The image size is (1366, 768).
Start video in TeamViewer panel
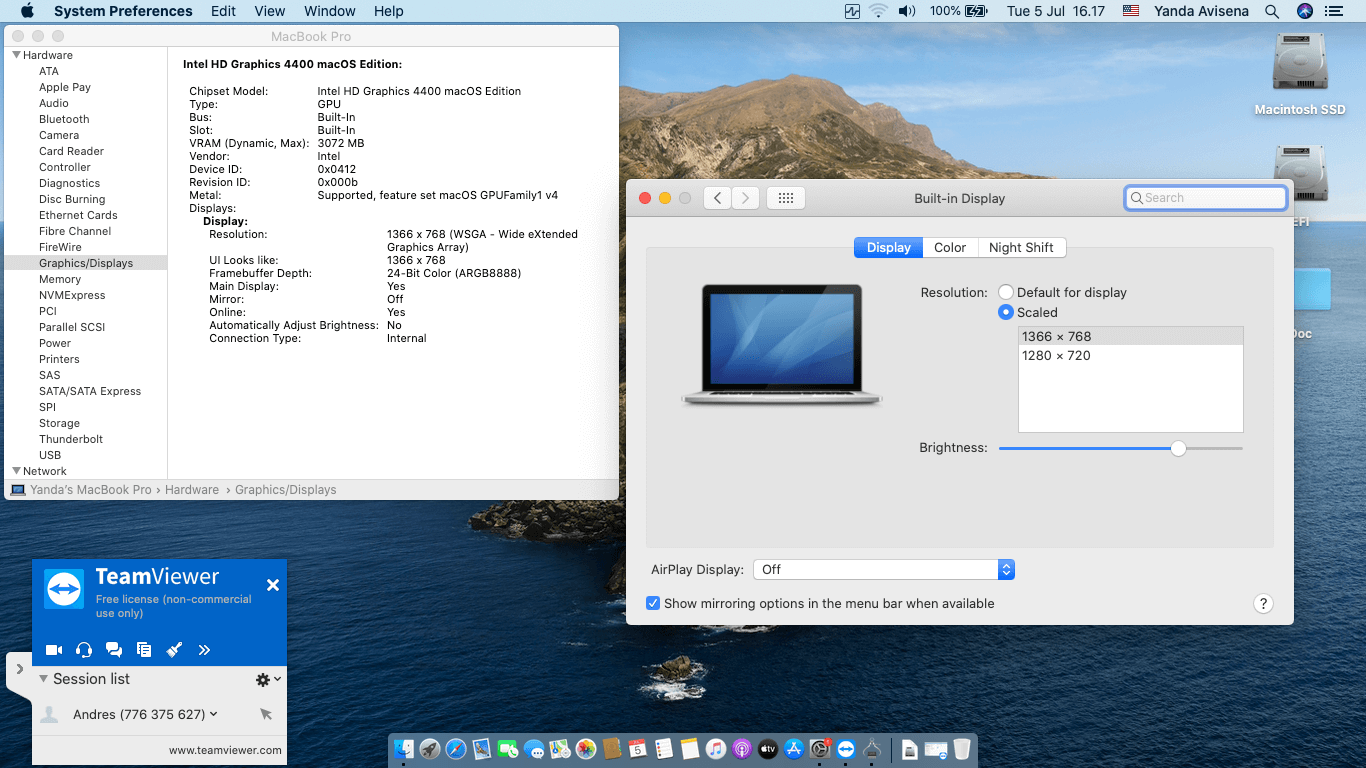[x=54, y=650]
